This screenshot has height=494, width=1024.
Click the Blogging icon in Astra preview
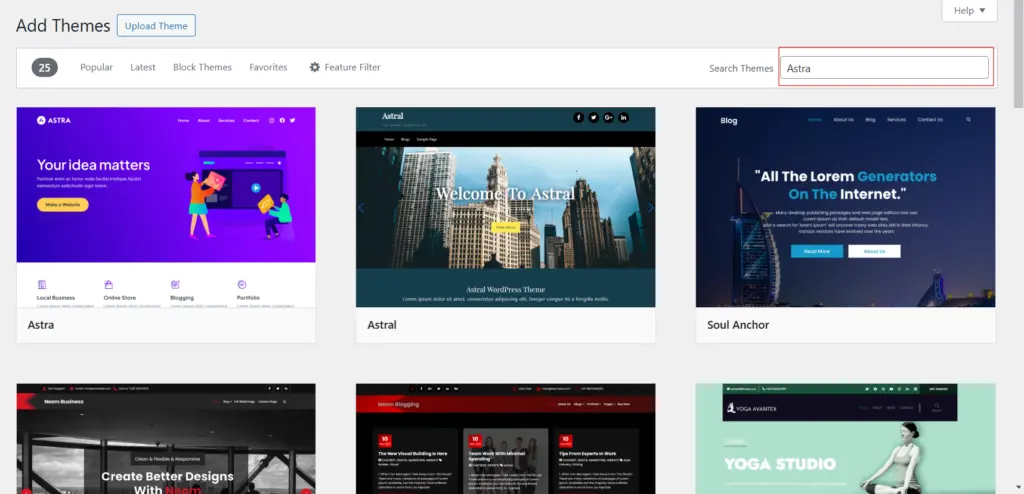[175, 285]
